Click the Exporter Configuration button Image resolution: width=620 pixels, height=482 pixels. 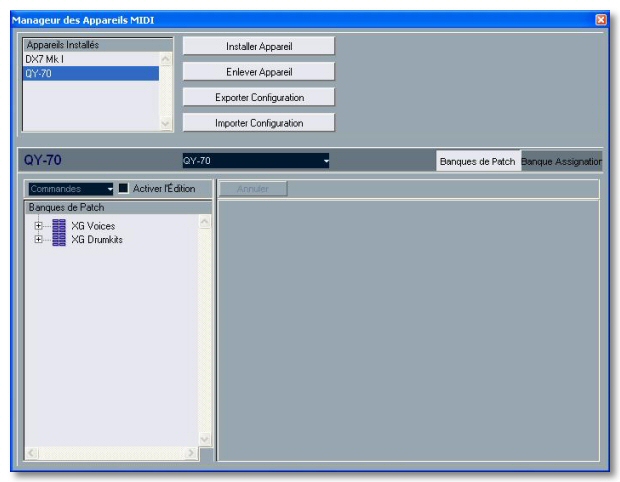click(259, 98)
